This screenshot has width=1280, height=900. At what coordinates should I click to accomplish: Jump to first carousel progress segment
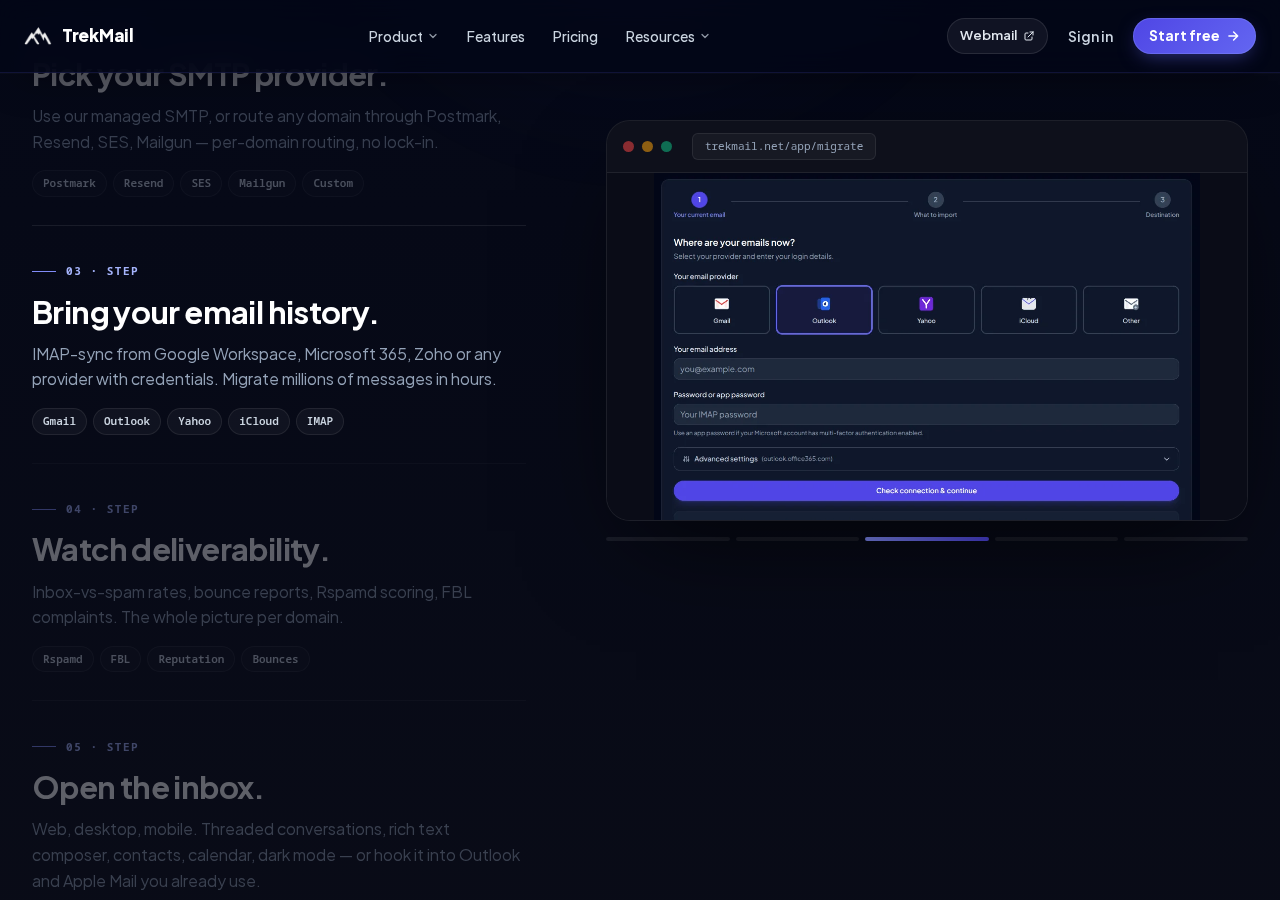tap(668, 539)
